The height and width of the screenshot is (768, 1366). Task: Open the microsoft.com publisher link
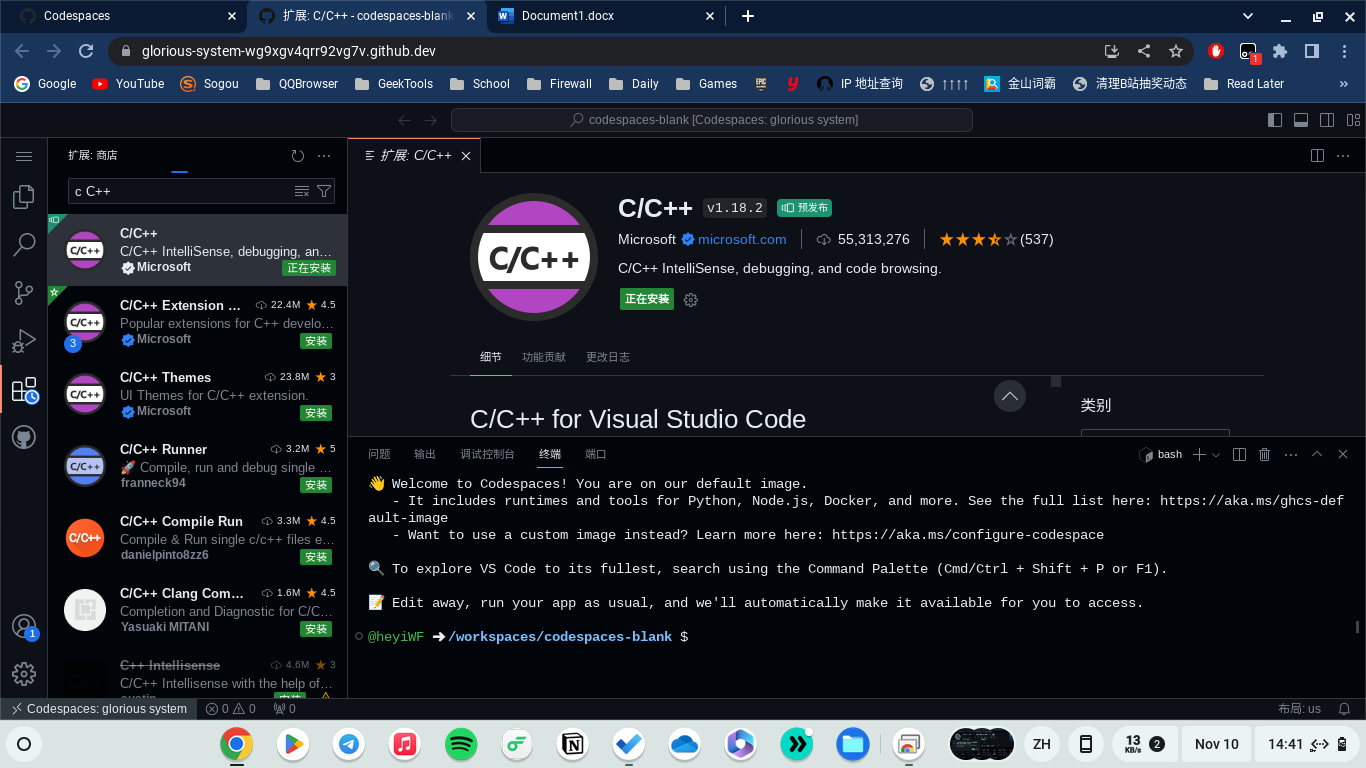pyautogui.click(x=742, y=239)
